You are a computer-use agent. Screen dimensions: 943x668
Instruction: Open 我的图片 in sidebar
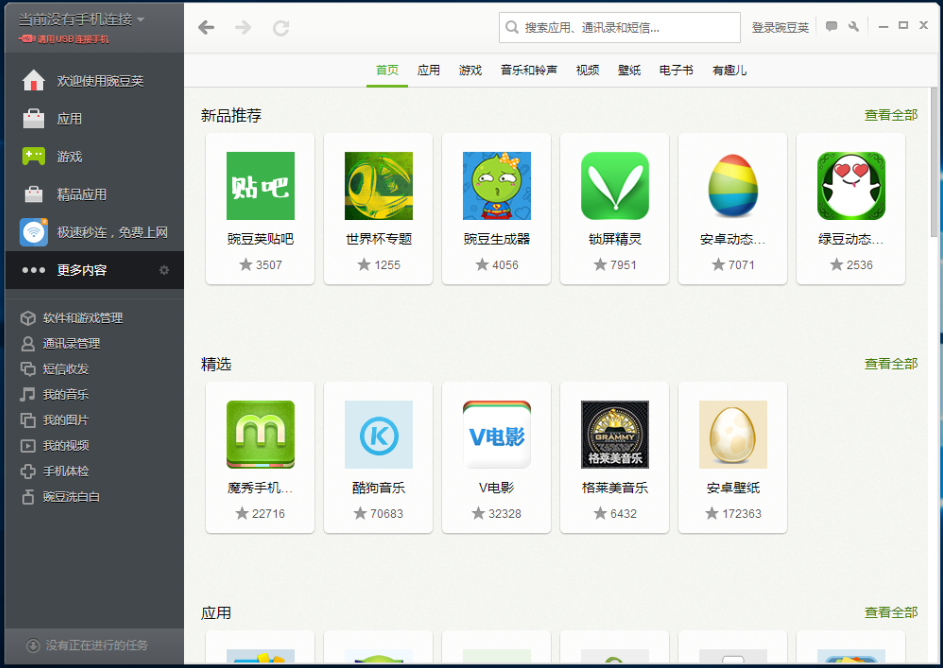[66, 420]
